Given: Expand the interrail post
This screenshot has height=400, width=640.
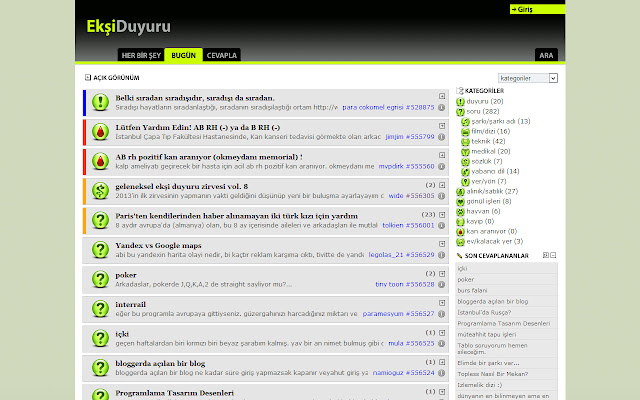Looking at the screenshot, I should point(442,303).
